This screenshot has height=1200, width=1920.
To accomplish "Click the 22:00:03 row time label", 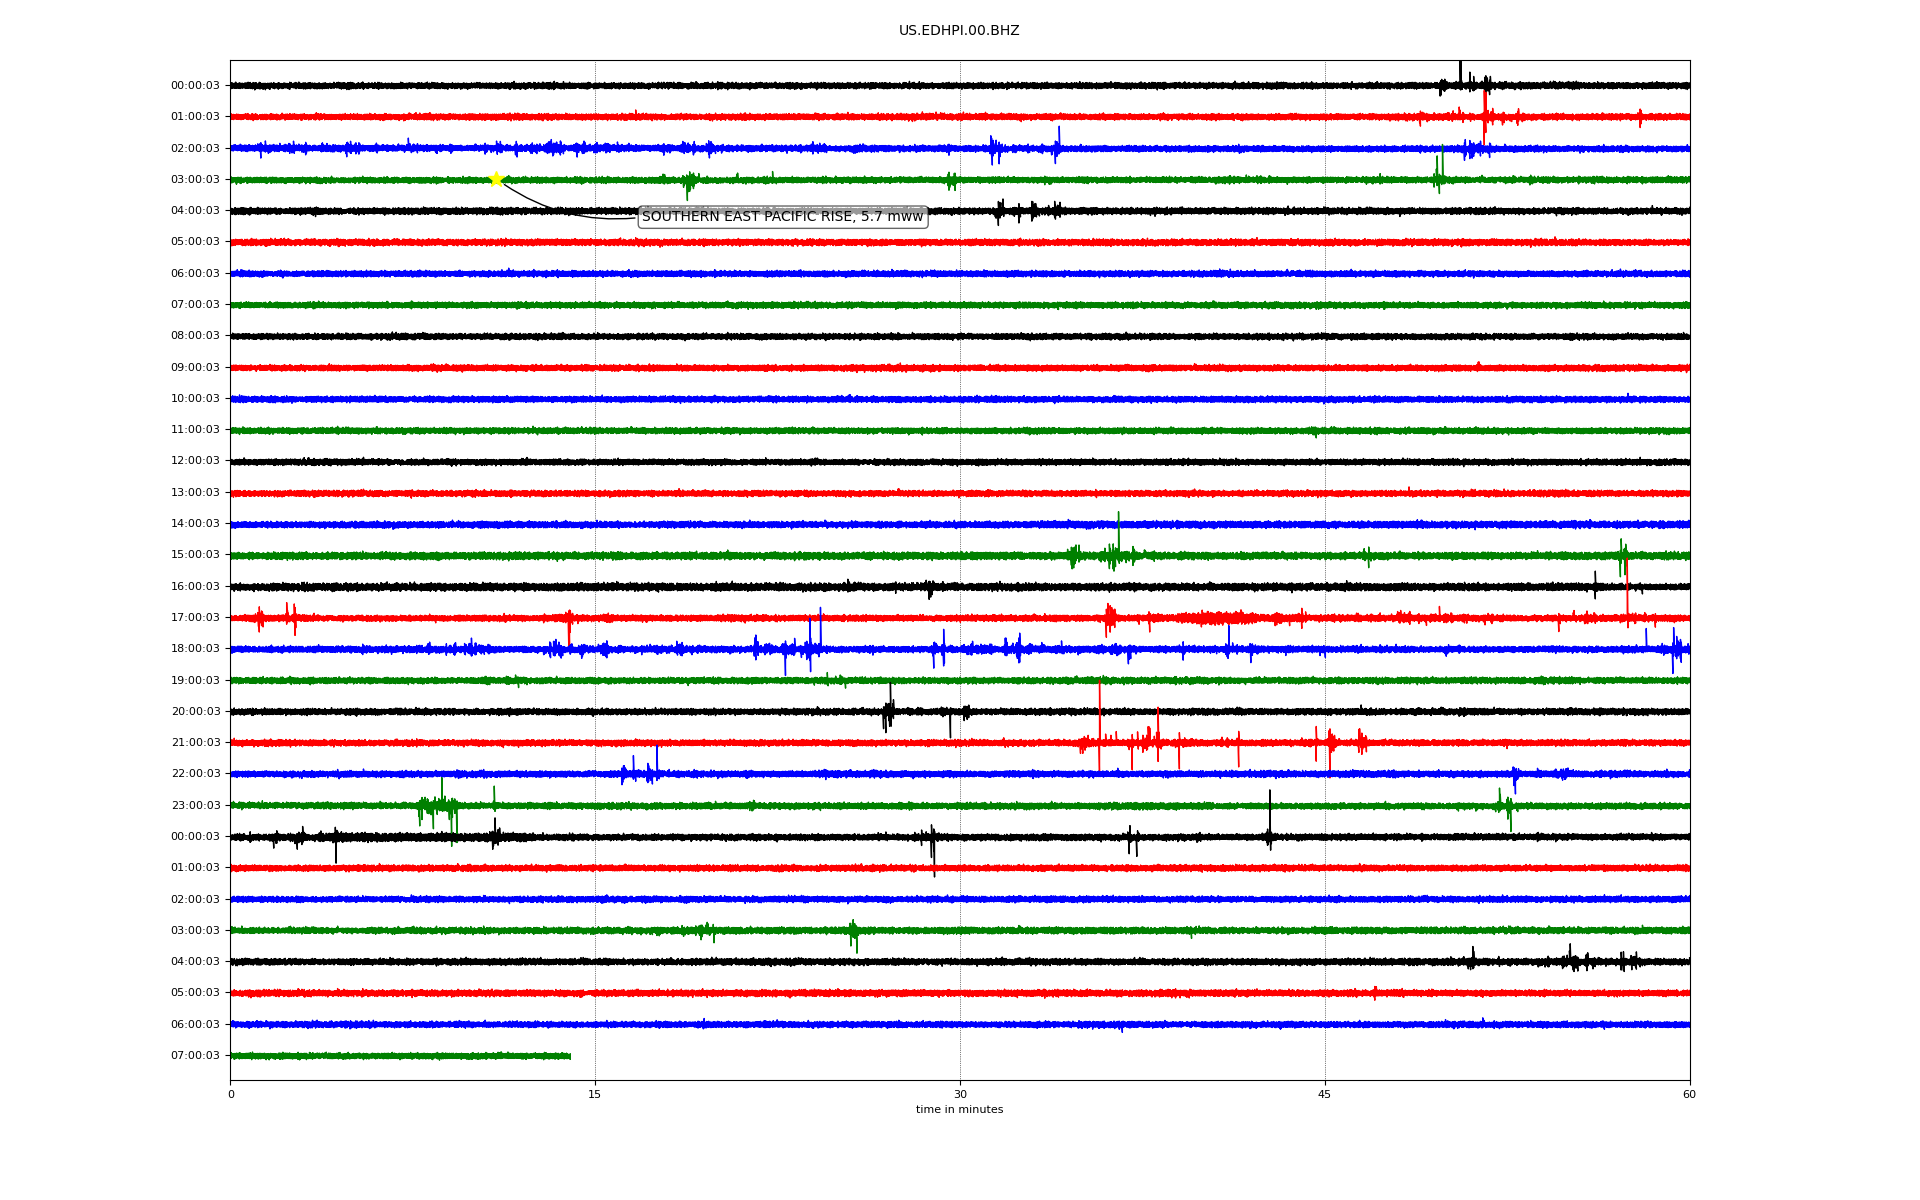I will click(195, 774).
